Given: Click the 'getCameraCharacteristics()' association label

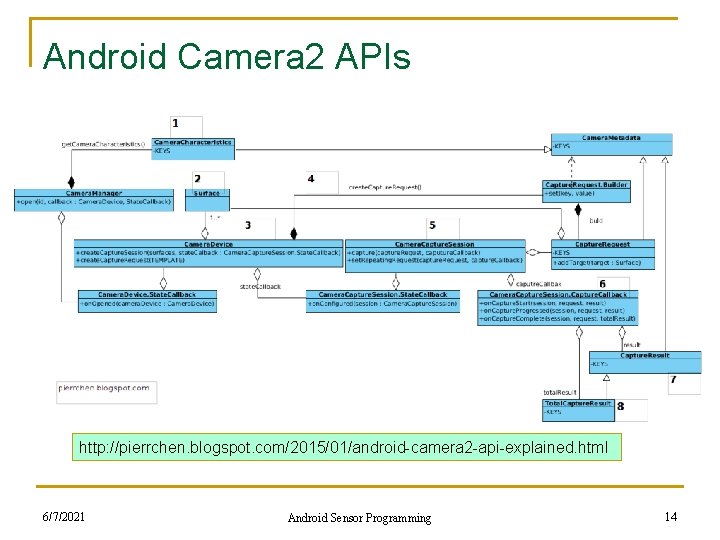Looking at the screenshot, I should click(x=103, y=144).
